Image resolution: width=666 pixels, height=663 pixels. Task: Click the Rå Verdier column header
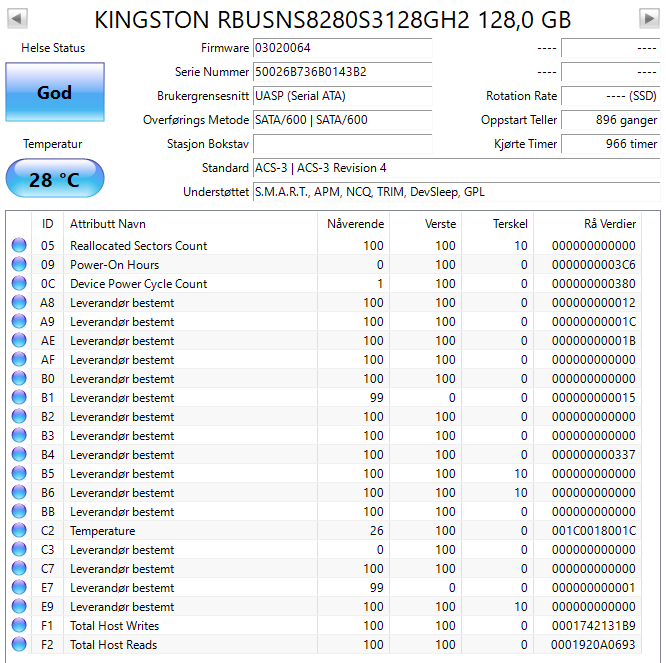click(x=609, y=224)
